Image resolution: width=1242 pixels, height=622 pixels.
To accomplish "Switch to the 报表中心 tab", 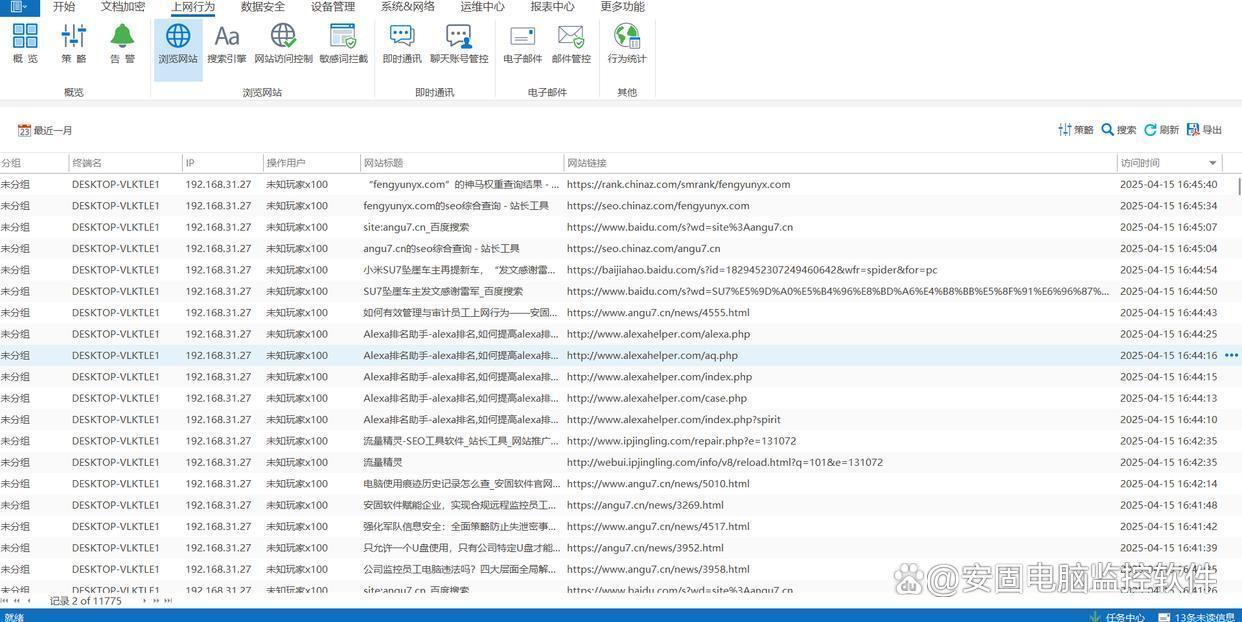I will click(x=552, y=7).
